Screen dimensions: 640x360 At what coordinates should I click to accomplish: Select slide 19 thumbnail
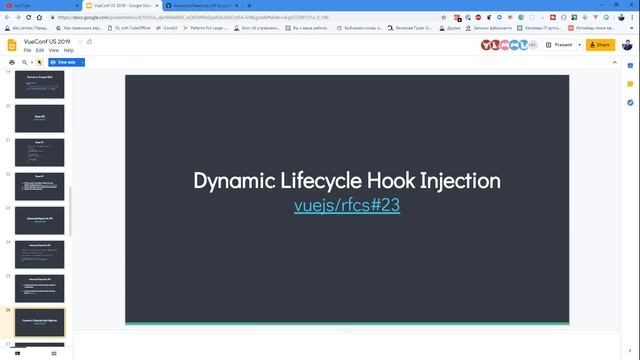(40, 84)
